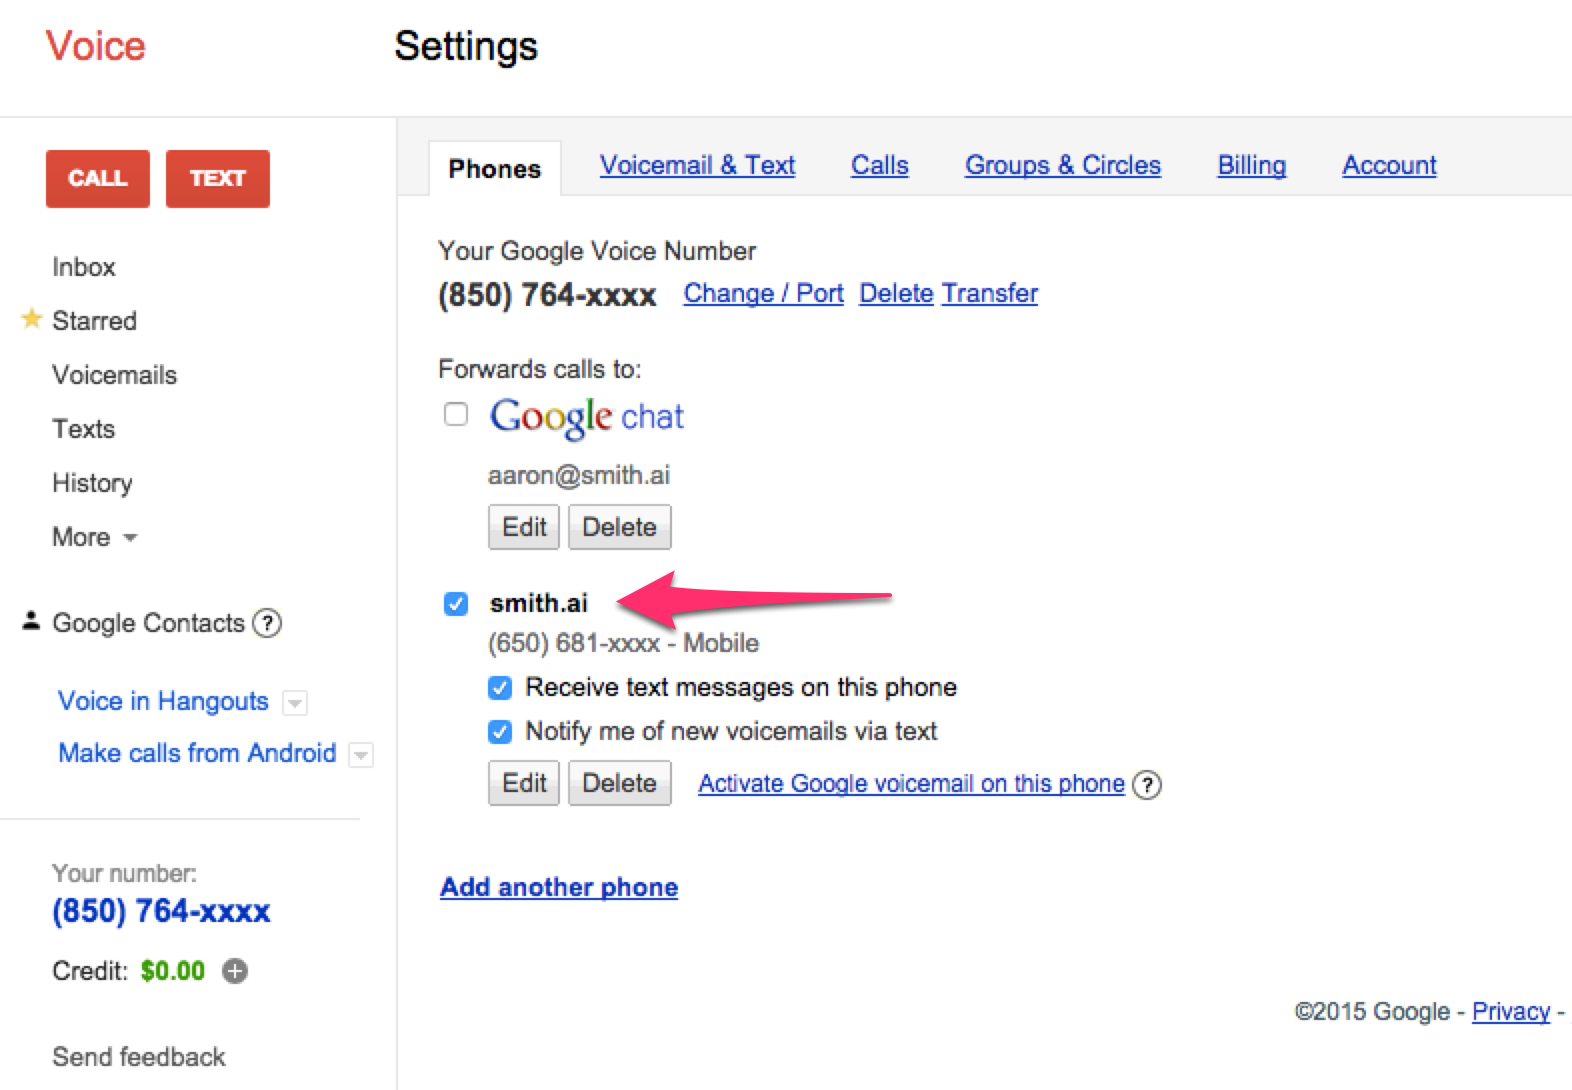Toggle Notify me of new voicemails via text
Screen dimensions: 1572x1090
coord(500,732)
